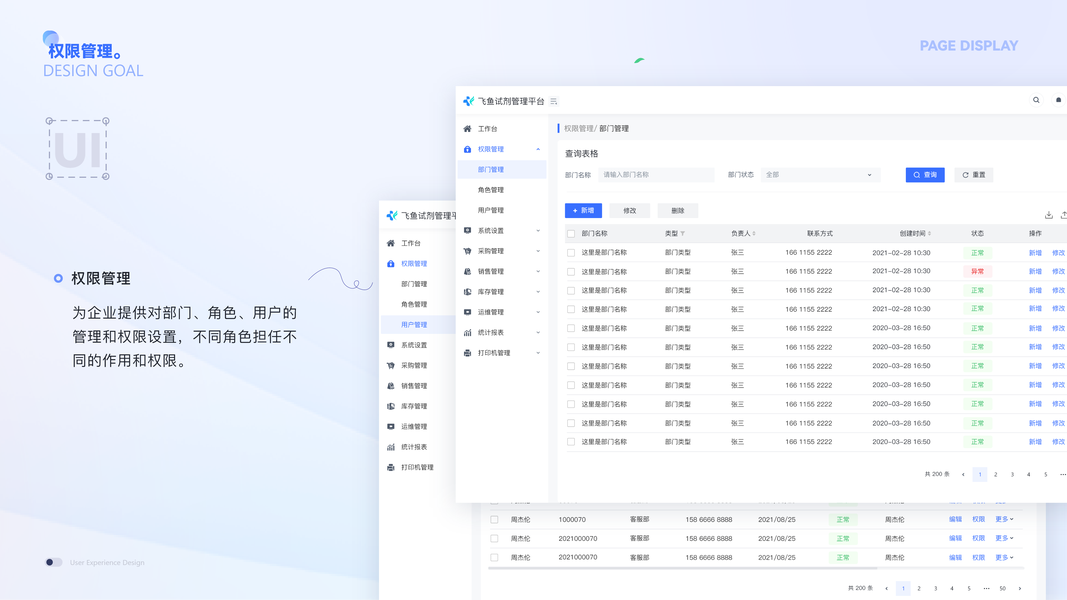Open 系统设置 in the back window sidebar
The height and width of the screenshot is (600, 1067).
(x=414, y=345)
